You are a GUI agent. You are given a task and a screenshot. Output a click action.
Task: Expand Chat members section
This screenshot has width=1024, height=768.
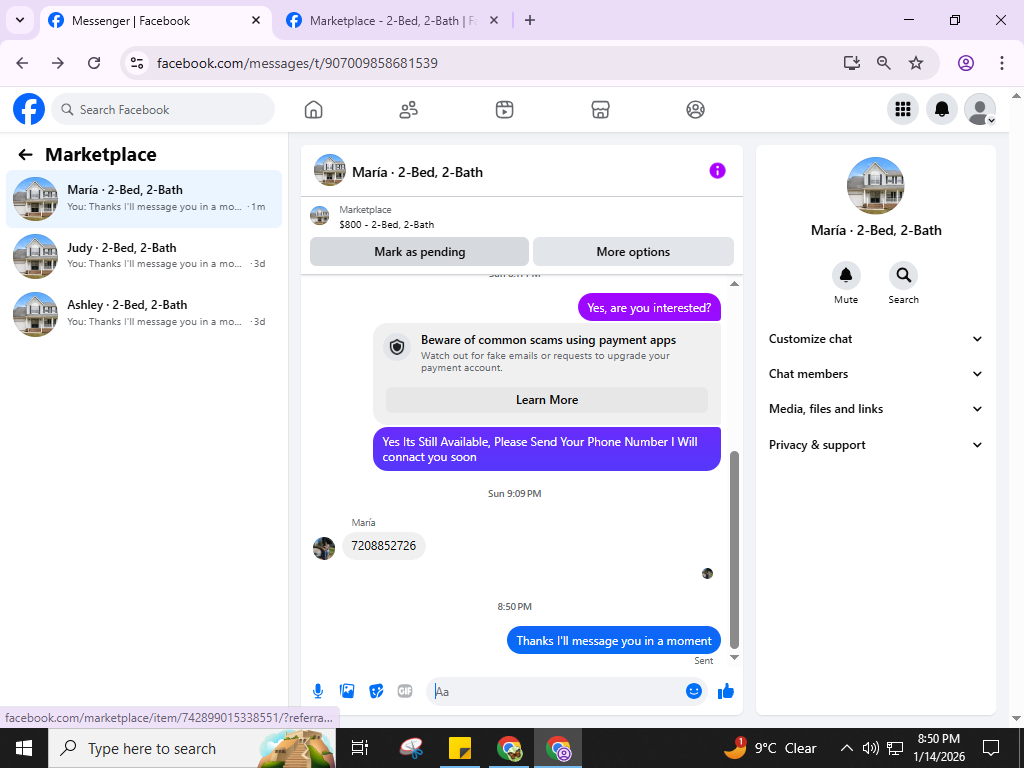[876, 374]
